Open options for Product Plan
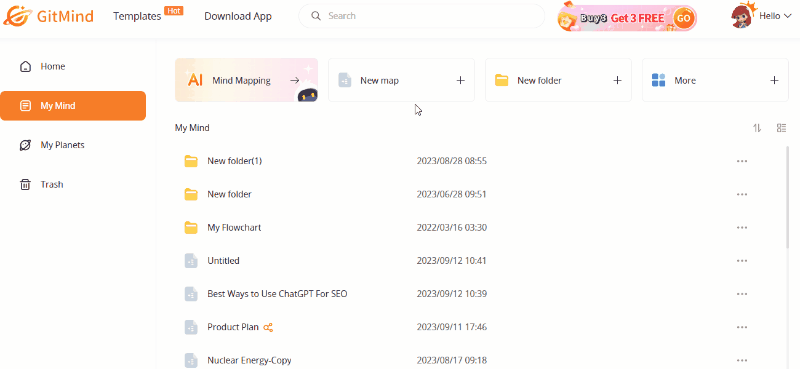The image size is (800, 369). point(742,327)
